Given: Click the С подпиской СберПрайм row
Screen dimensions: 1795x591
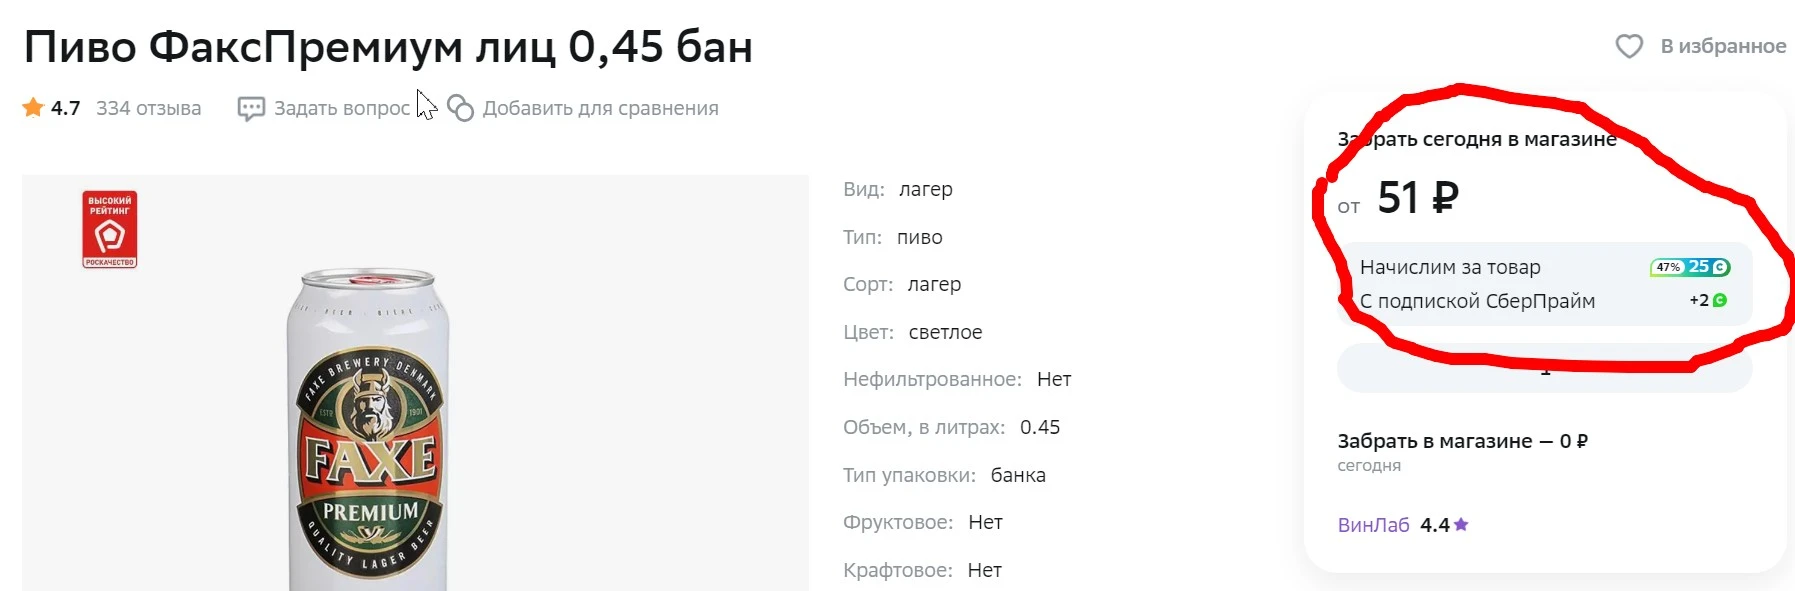Looking at the screenshot, I should [1544, 301].
